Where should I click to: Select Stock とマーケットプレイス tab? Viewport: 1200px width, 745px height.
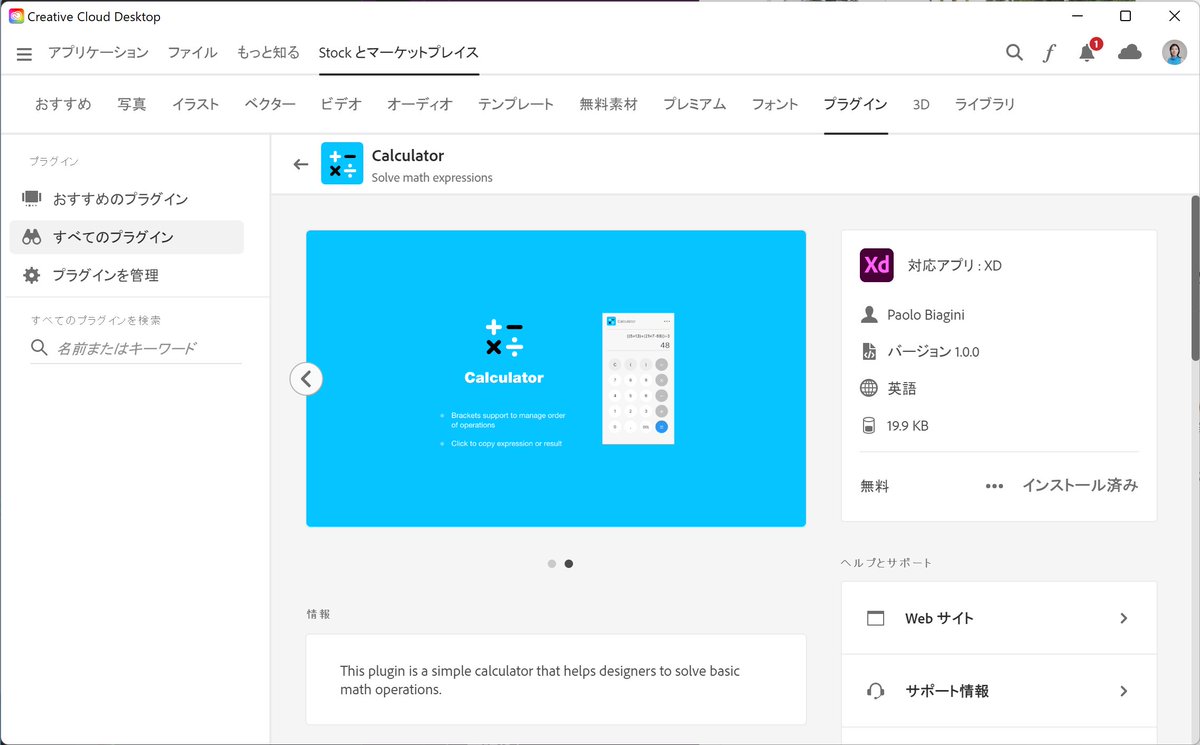(399, 53)
